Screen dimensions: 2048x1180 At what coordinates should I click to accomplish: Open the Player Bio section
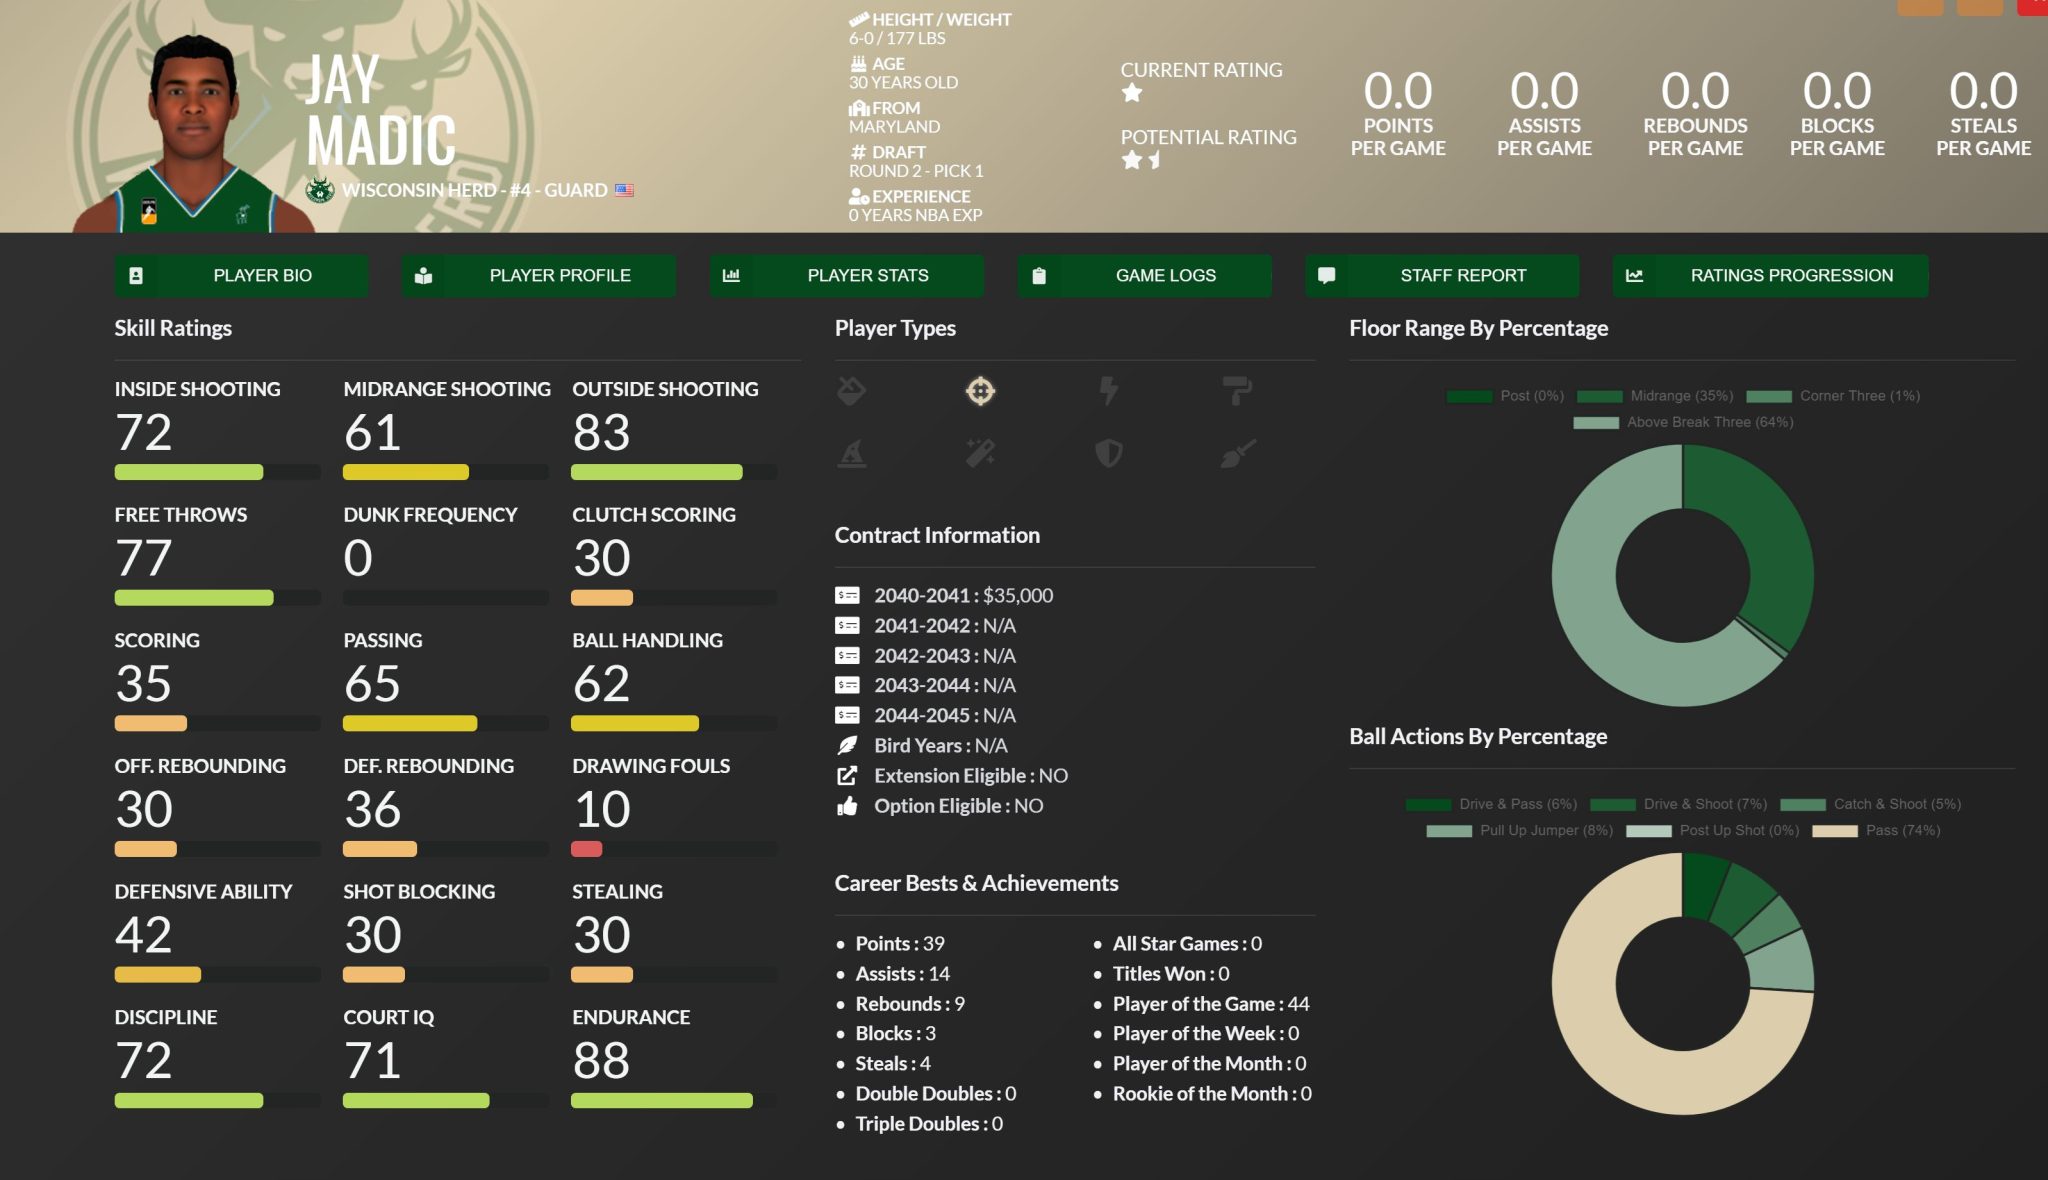click(x=241, y=275)
